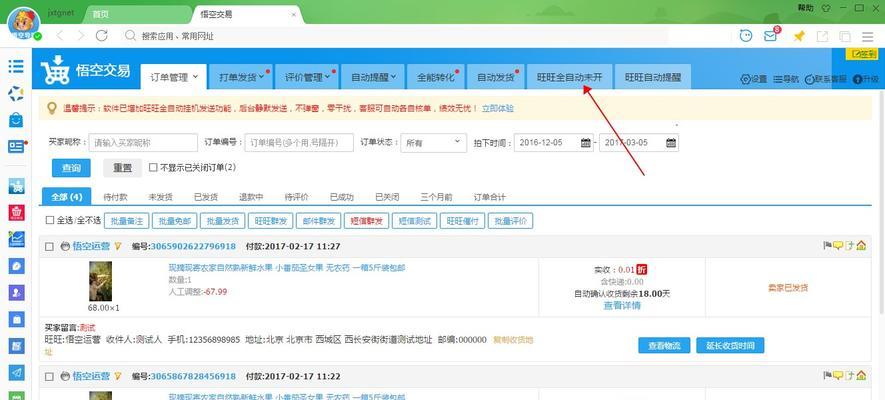The height and width of the screenshot is (400, 885).
Task: Click the search apps address bar
Action: [x=395, y=36]
